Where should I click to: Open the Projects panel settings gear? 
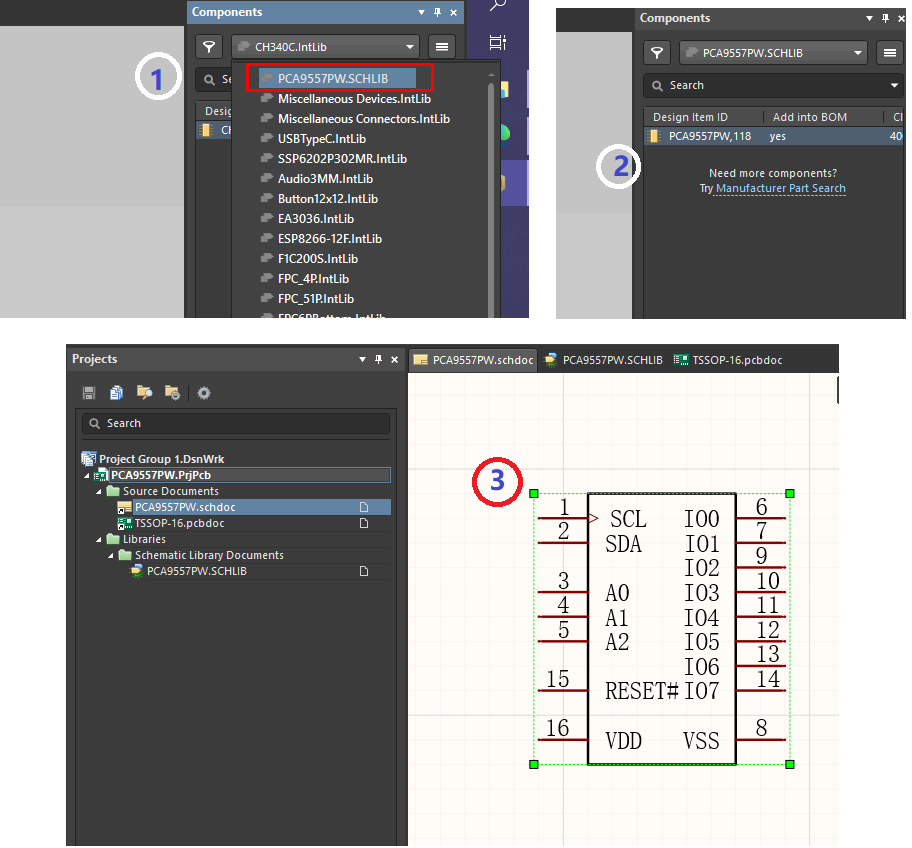point(204,393)
